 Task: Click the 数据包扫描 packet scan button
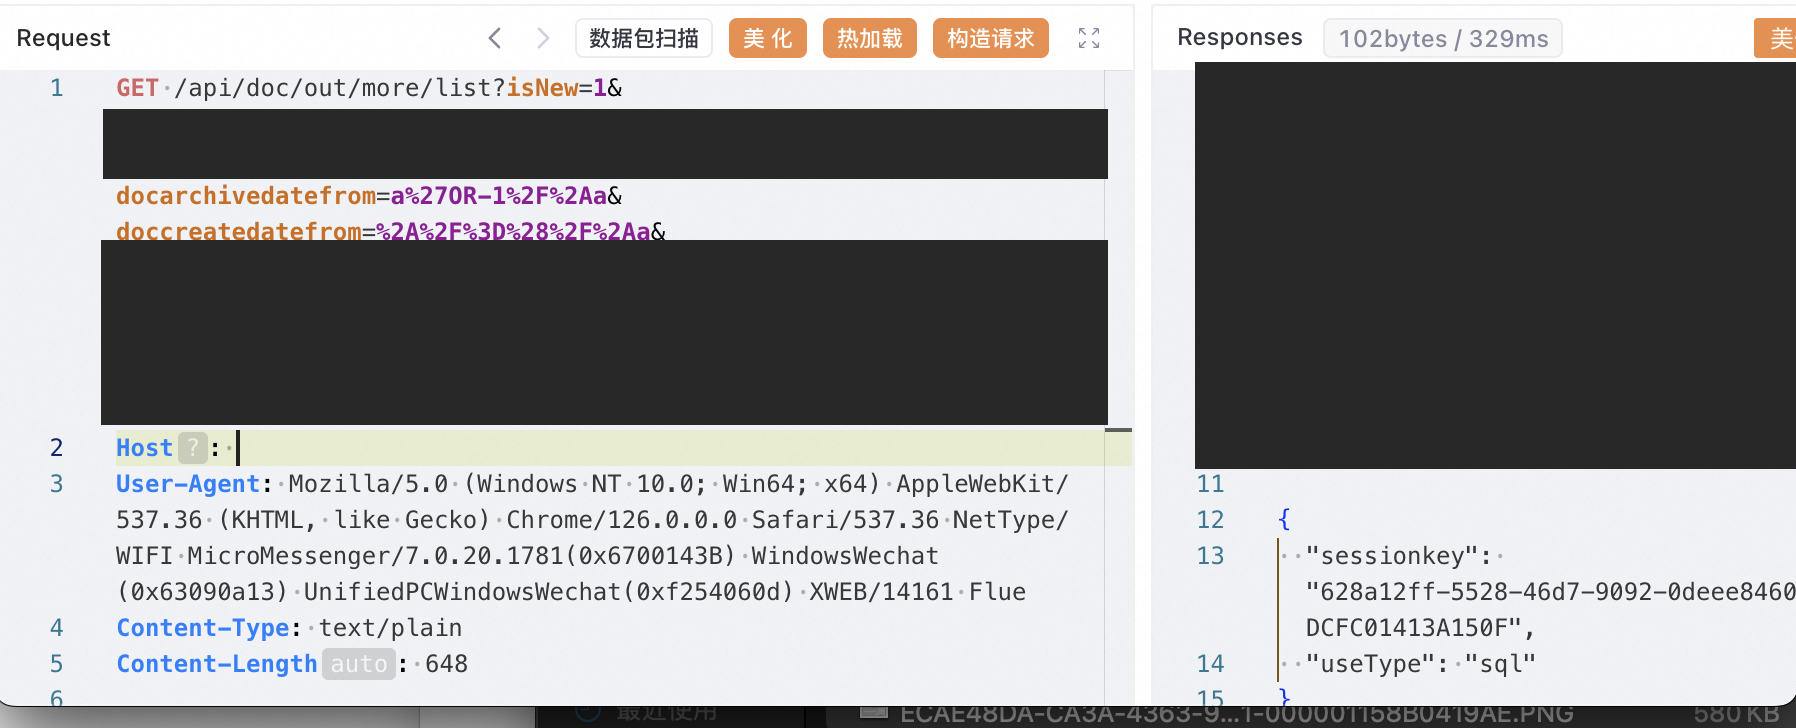click(644, 38)
